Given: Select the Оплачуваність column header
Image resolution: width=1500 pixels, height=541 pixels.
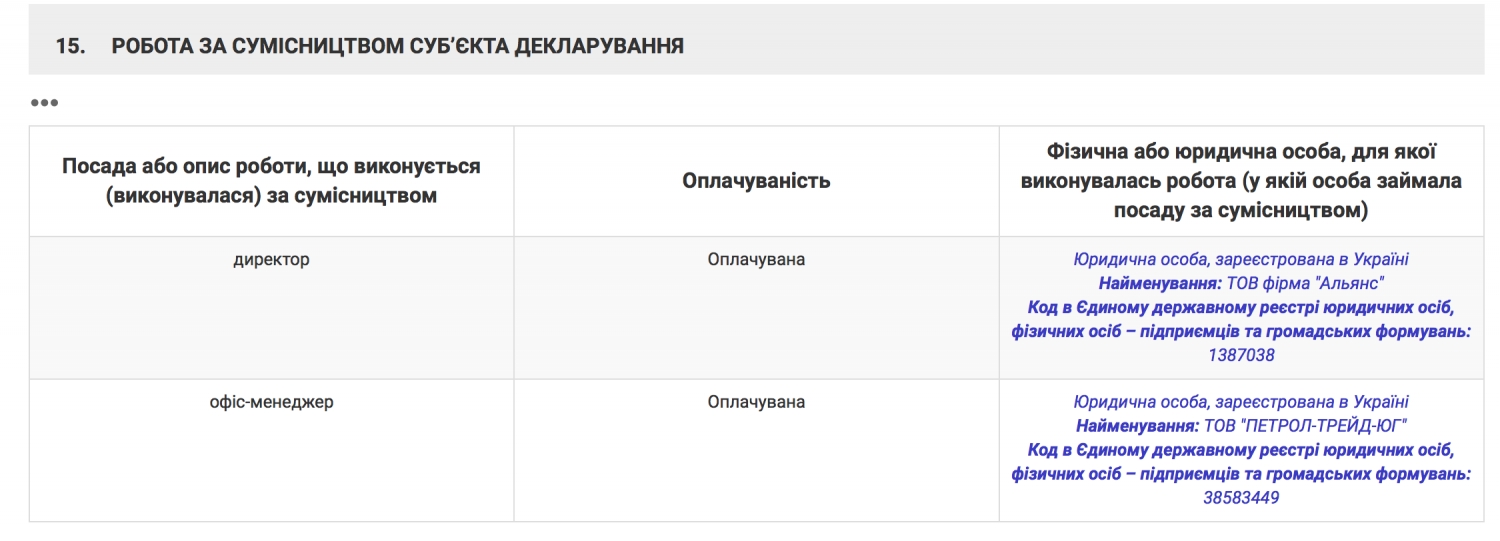Looking at the screenshot, I should pos(756,181).
